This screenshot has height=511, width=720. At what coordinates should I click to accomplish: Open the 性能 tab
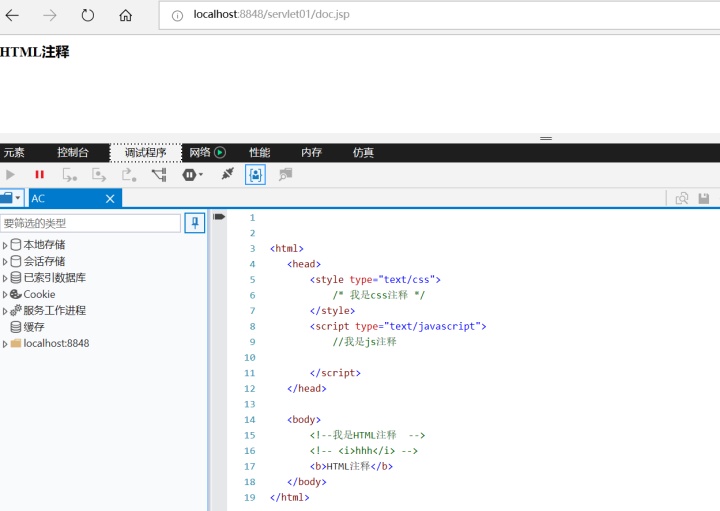click(259, 152)
